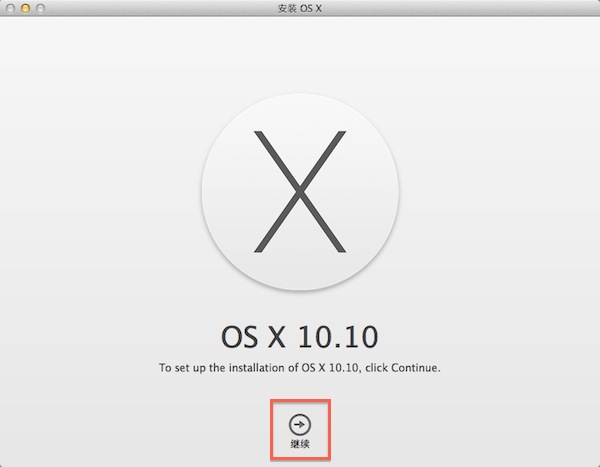
Task: Click the 'To set up the installation' instruction text
Action: (300, 368)
